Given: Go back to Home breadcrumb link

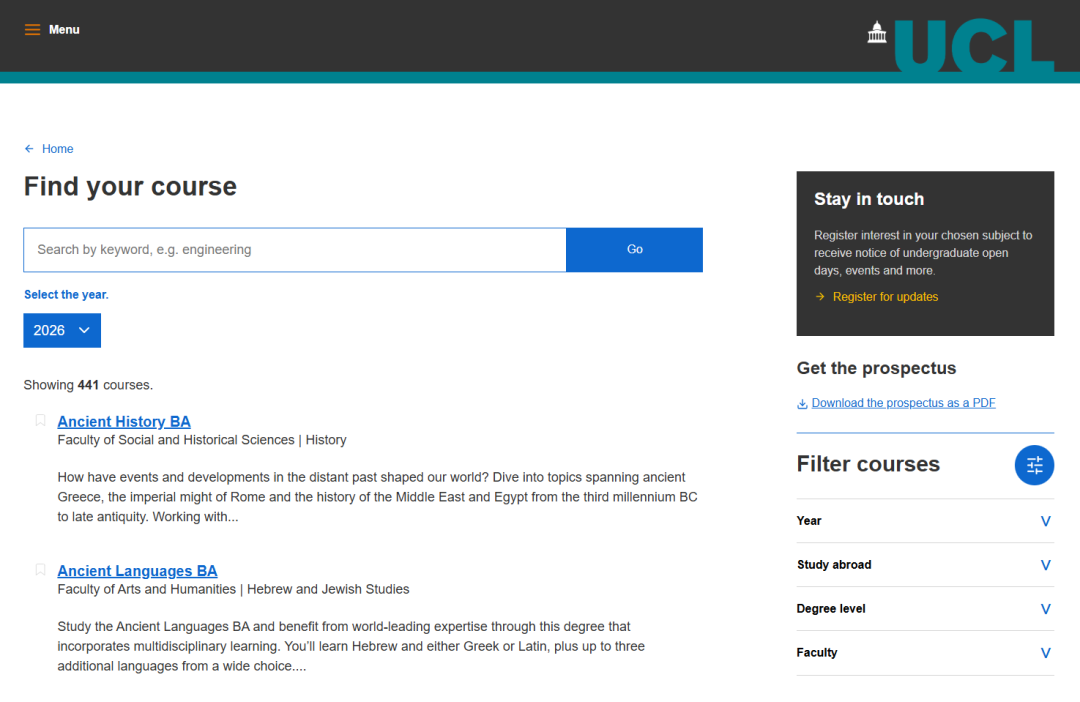Looking at the screenshot, I should pos(57,149).
